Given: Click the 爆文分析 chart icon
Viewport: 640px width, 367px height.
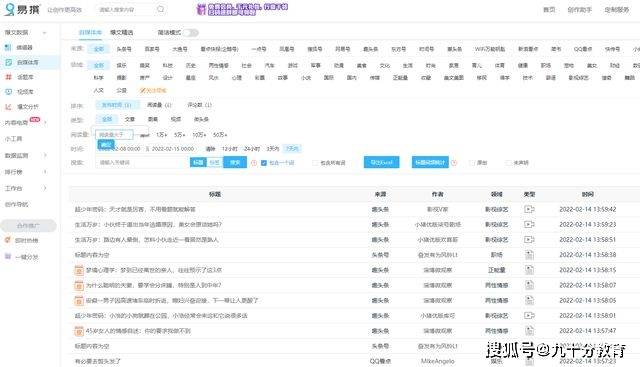Looking at the screenshot, I should coord(8,107).
